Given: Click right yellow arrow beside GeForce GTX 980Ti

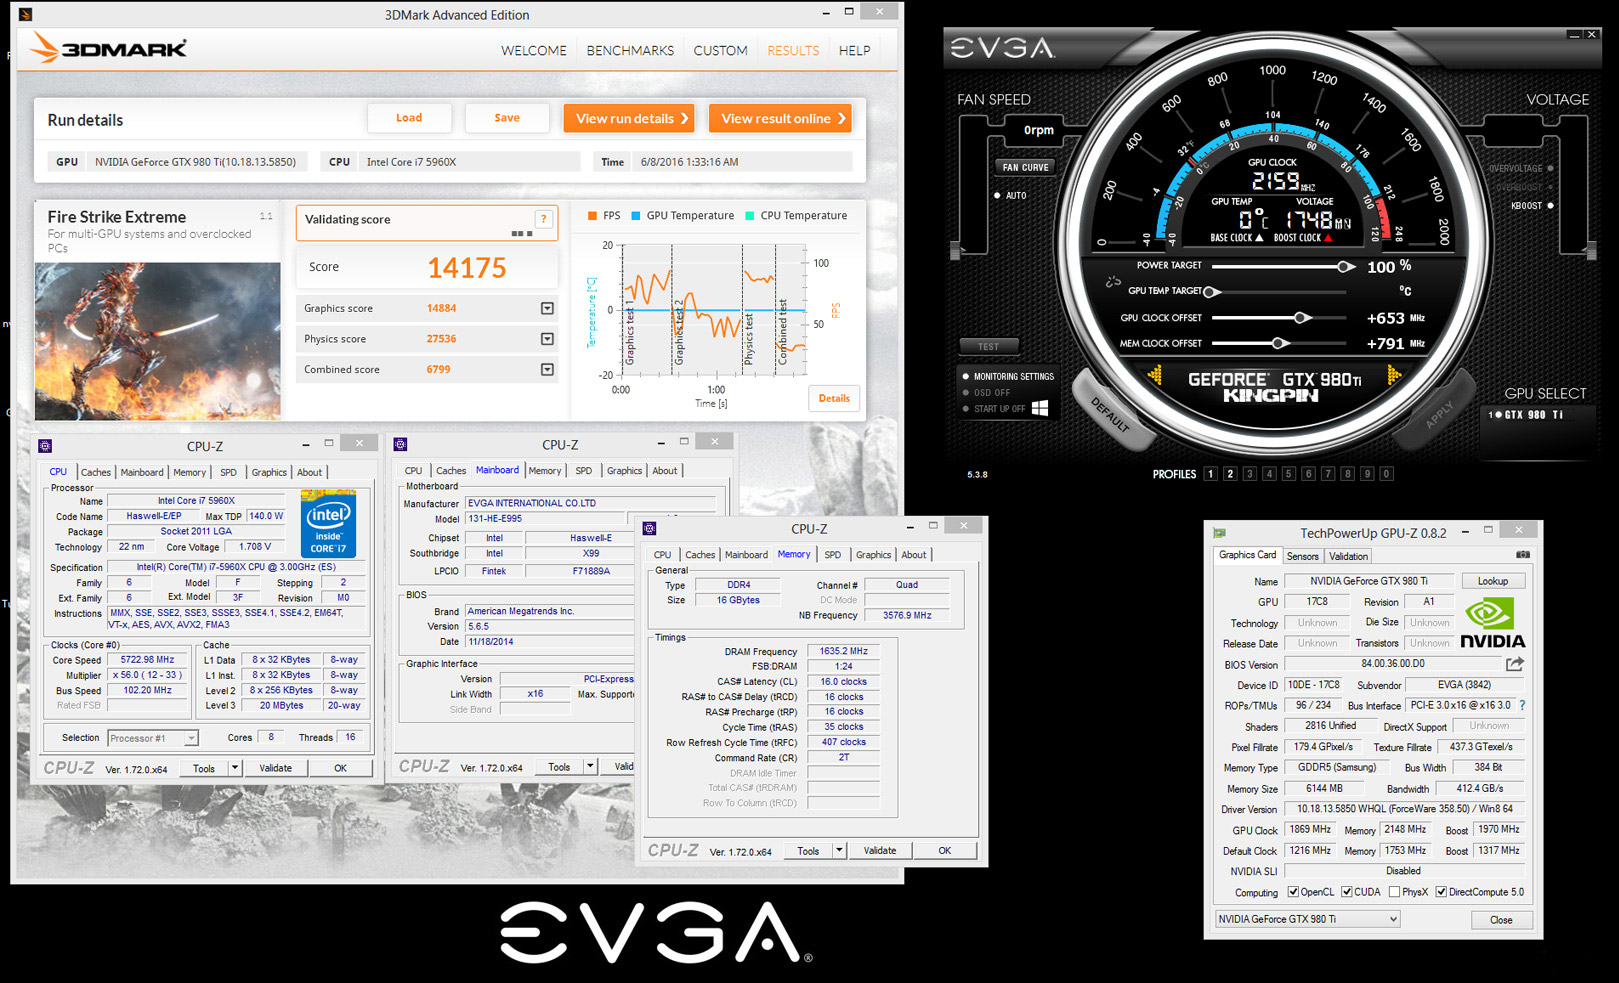Looking at the screenshot, I should click(1394, 376).
